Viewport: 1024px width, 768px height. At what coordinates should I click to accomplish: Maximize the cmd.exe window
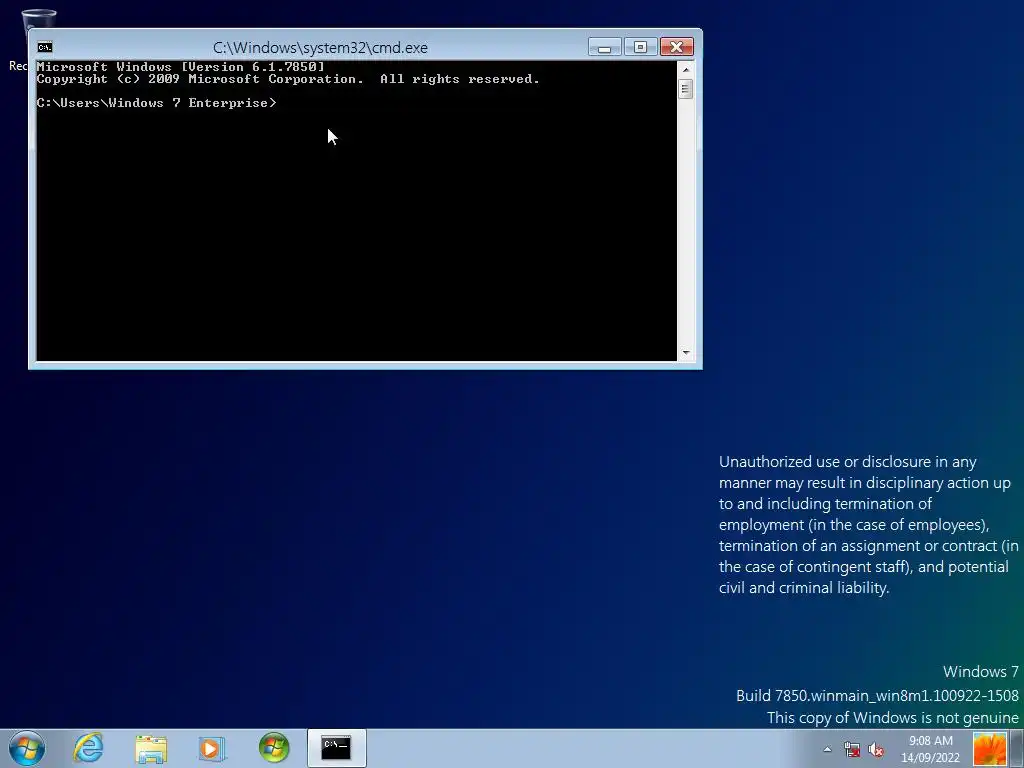pos(640,47)
